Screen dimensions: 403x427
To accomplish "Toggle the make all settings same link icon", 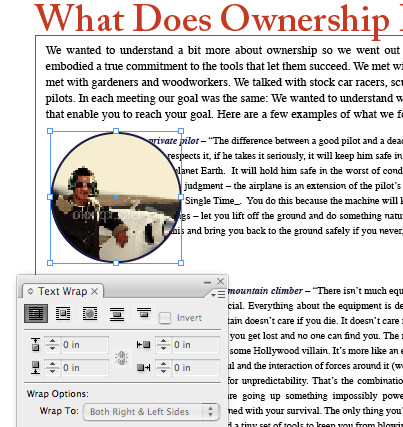I will (x=122, y=358).
